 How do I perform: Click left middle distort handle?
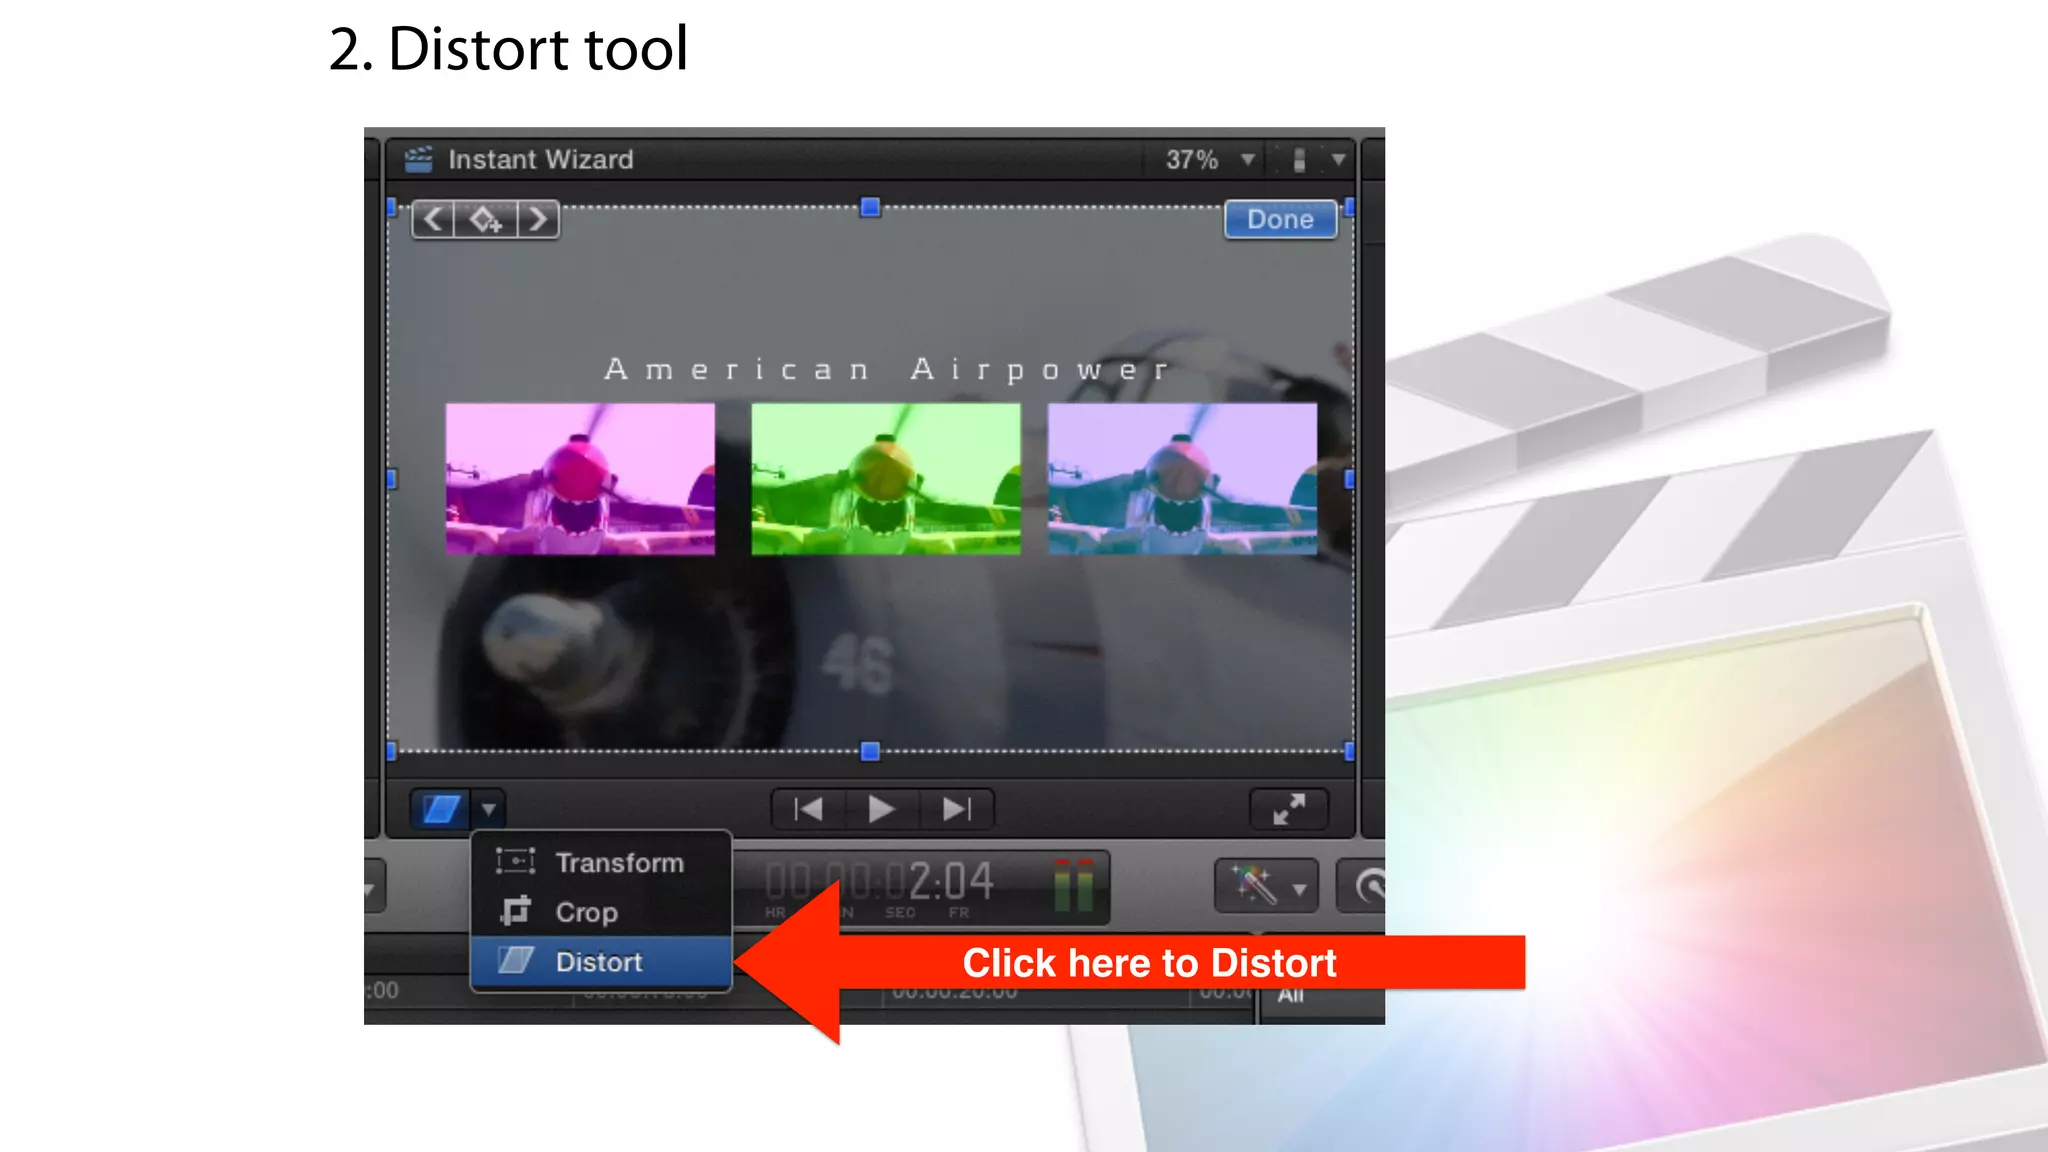[391, 479]
